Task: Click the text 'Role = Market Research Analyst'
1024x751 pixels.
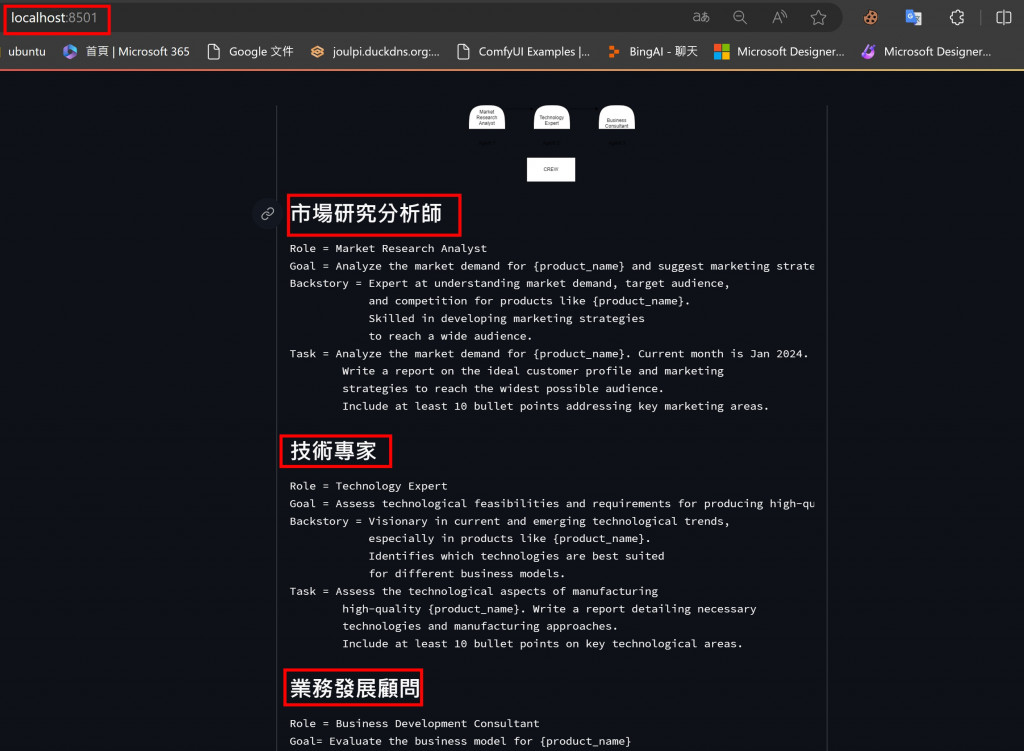Action: (x=389, y=248)
